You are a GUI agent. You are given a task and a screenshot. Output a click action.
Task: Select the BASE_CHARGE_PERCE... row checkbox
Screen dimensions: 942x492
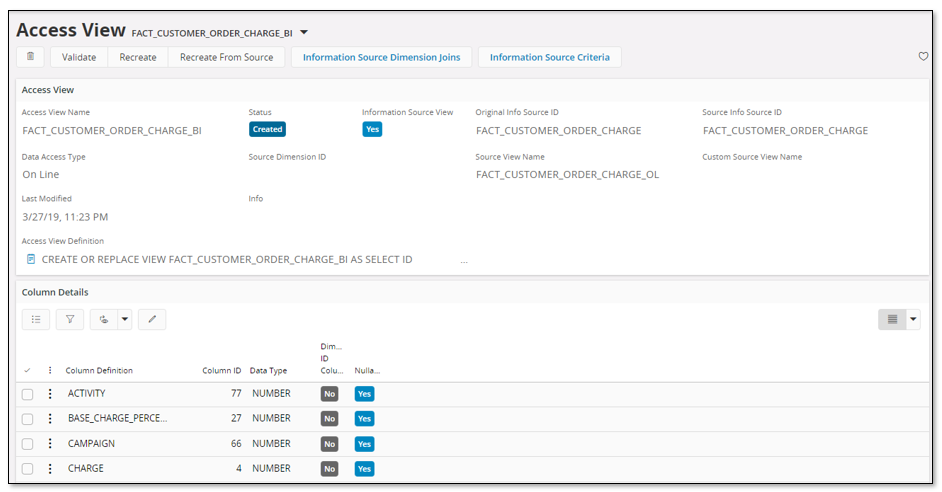(28, 419)
